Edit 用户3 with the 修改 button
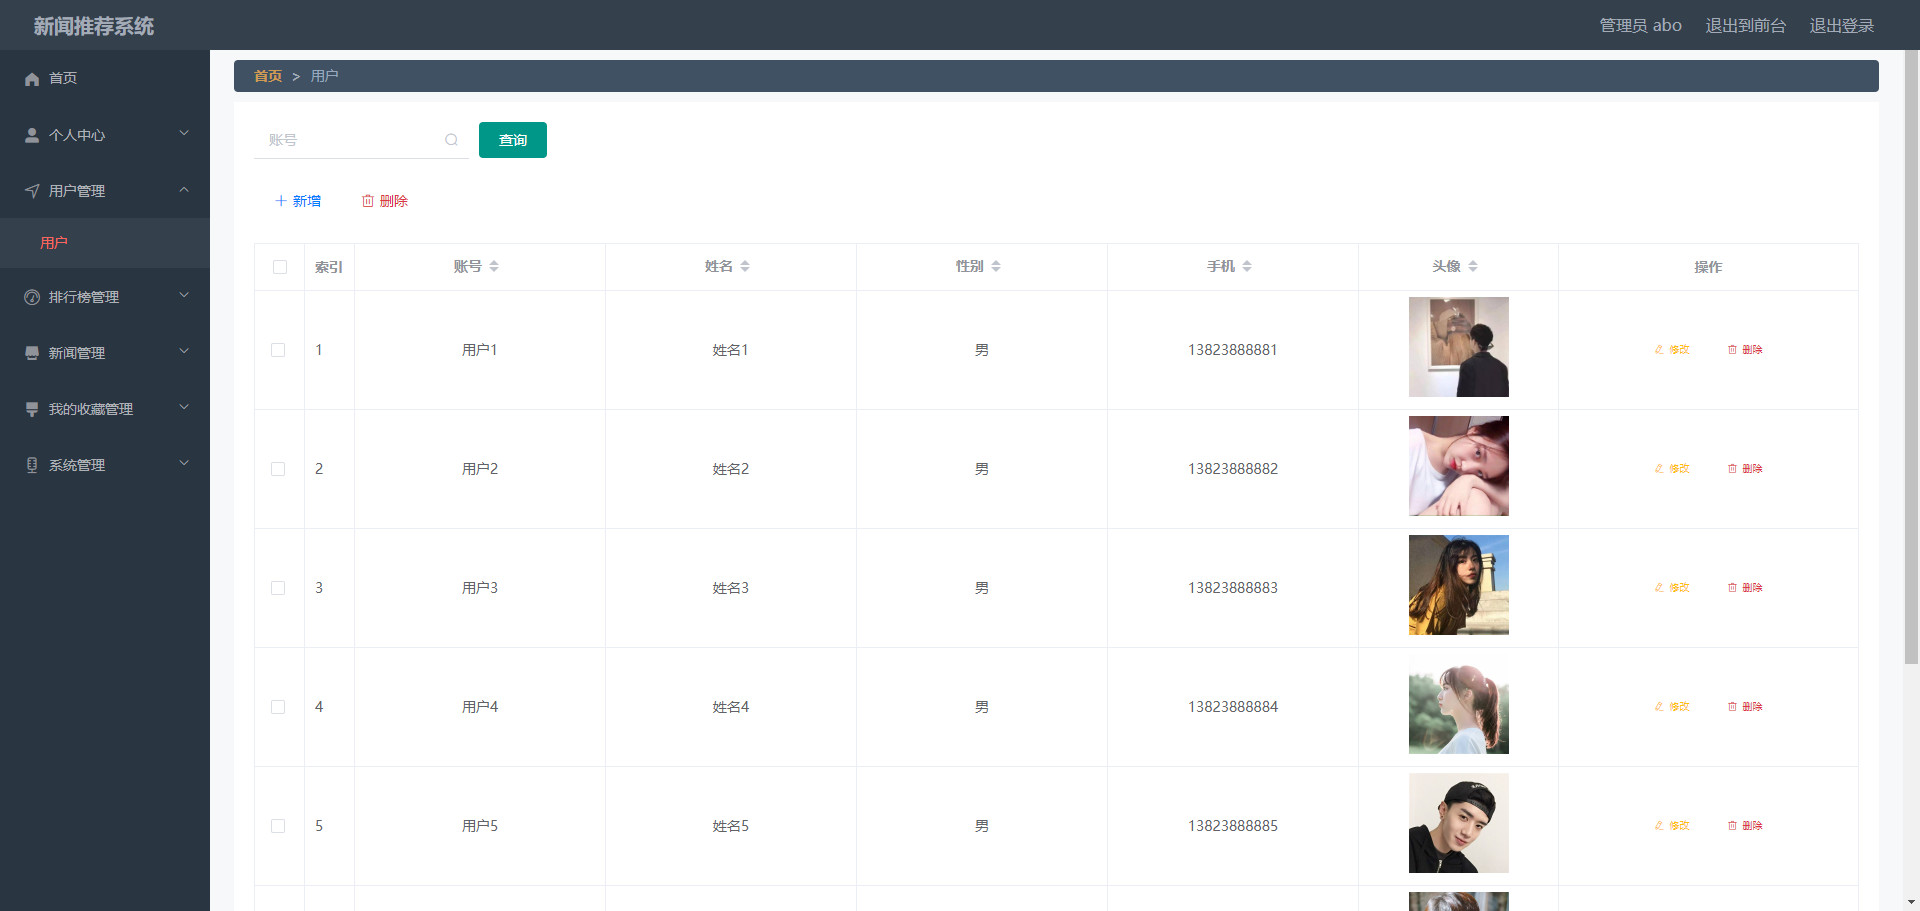 pos(1672,588)
